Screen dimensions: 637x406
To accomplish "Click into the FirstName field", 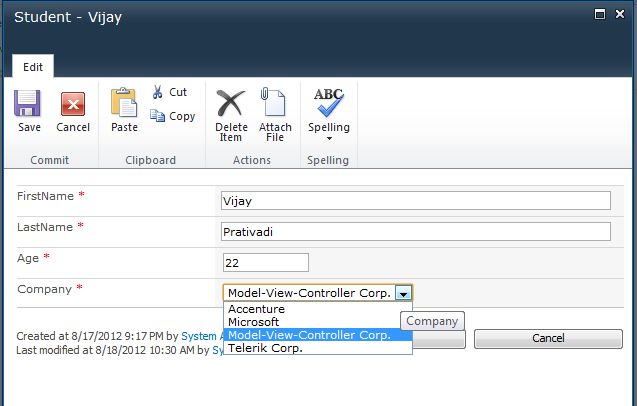I will 416,201.
